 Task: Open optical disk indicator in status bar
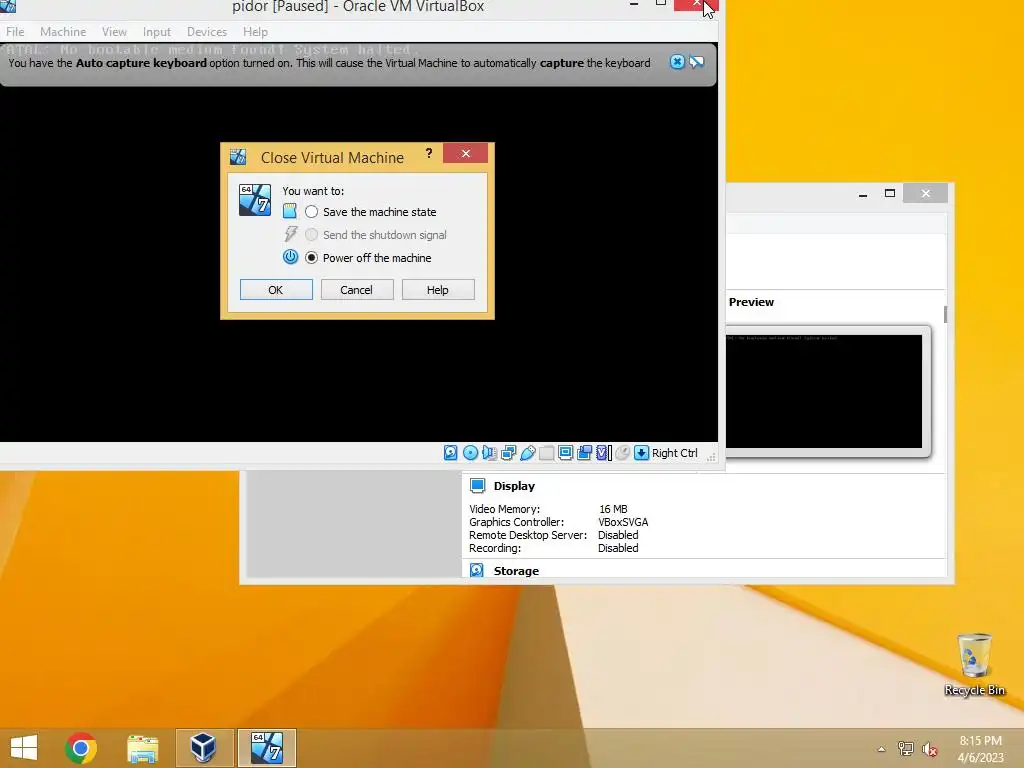click(470, 453)
